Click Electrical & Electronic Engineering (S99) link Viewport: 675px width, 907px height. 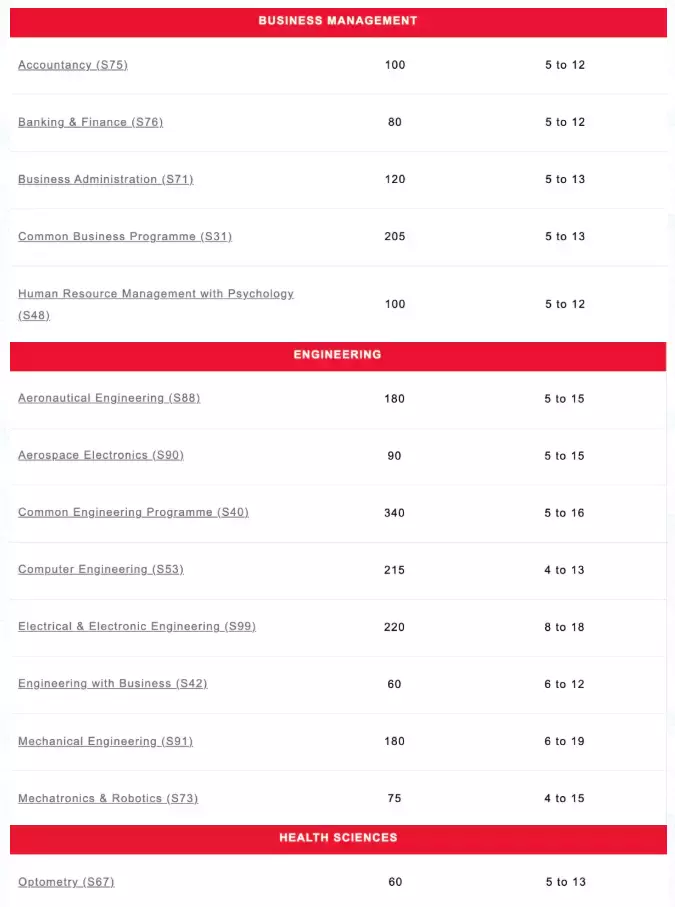[x=137, y=626]
